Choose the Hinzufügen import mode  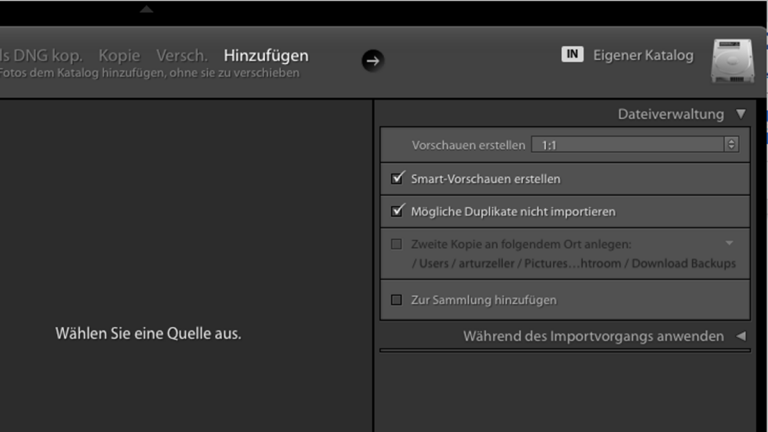pyautogui.click(x=266, y=55)
